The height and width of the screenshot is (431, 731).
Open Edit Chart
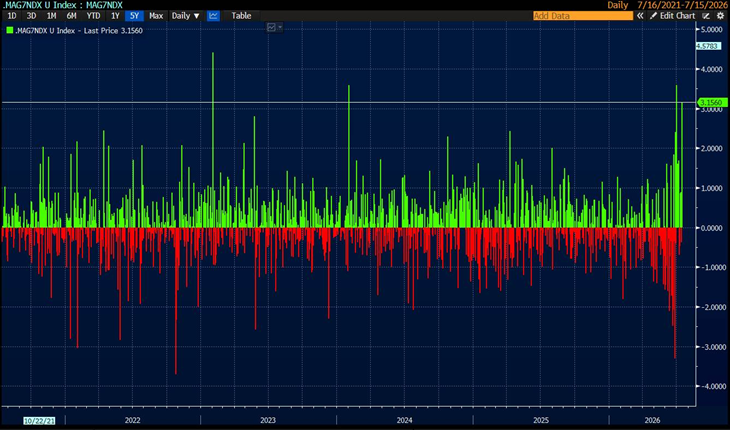[x=673, y=16]
